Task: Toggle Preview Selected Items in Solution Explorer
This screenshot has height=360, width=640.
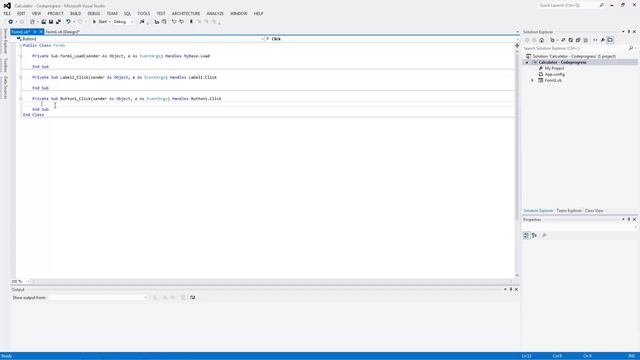Action: [x=610, y=40]
